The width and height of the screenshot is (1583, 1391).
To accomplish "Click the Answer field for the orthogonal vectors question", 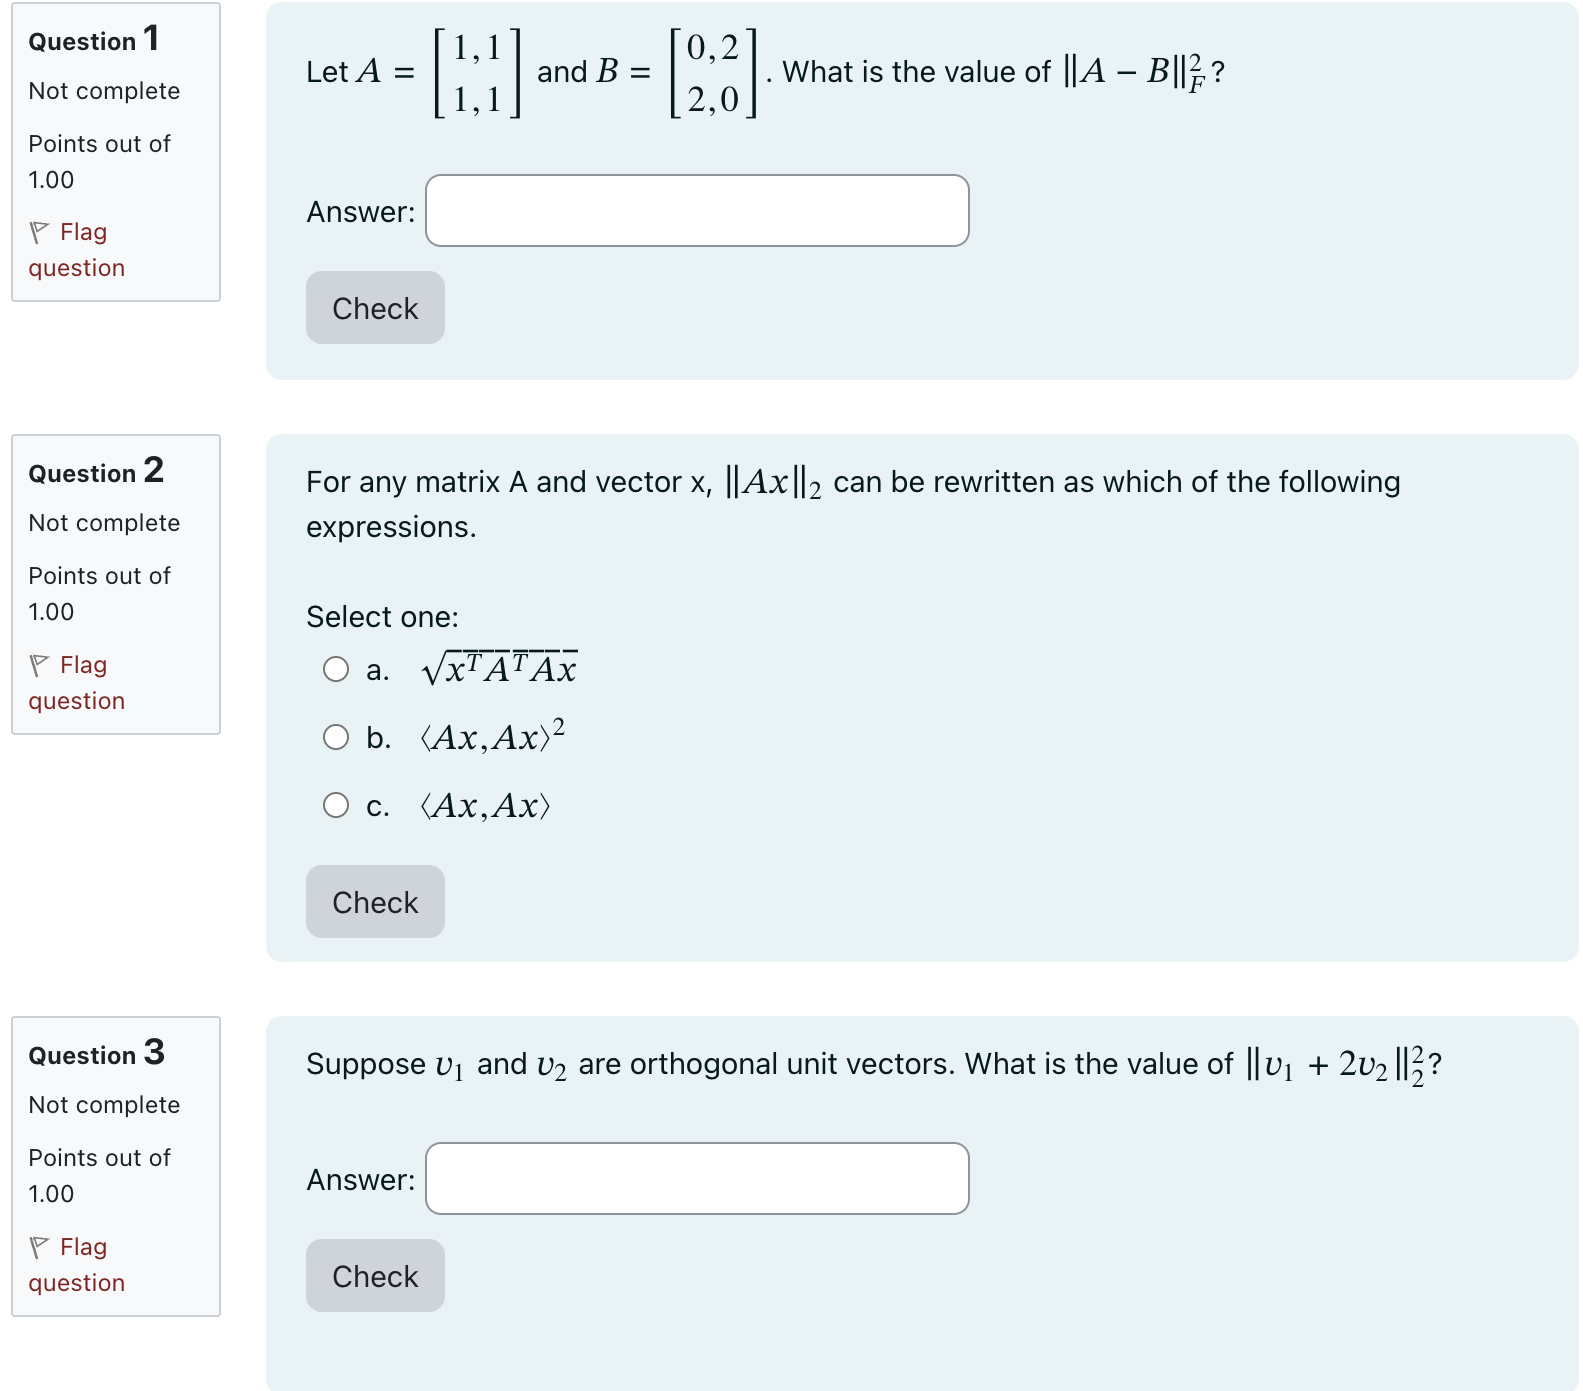I will [696, 1180].
